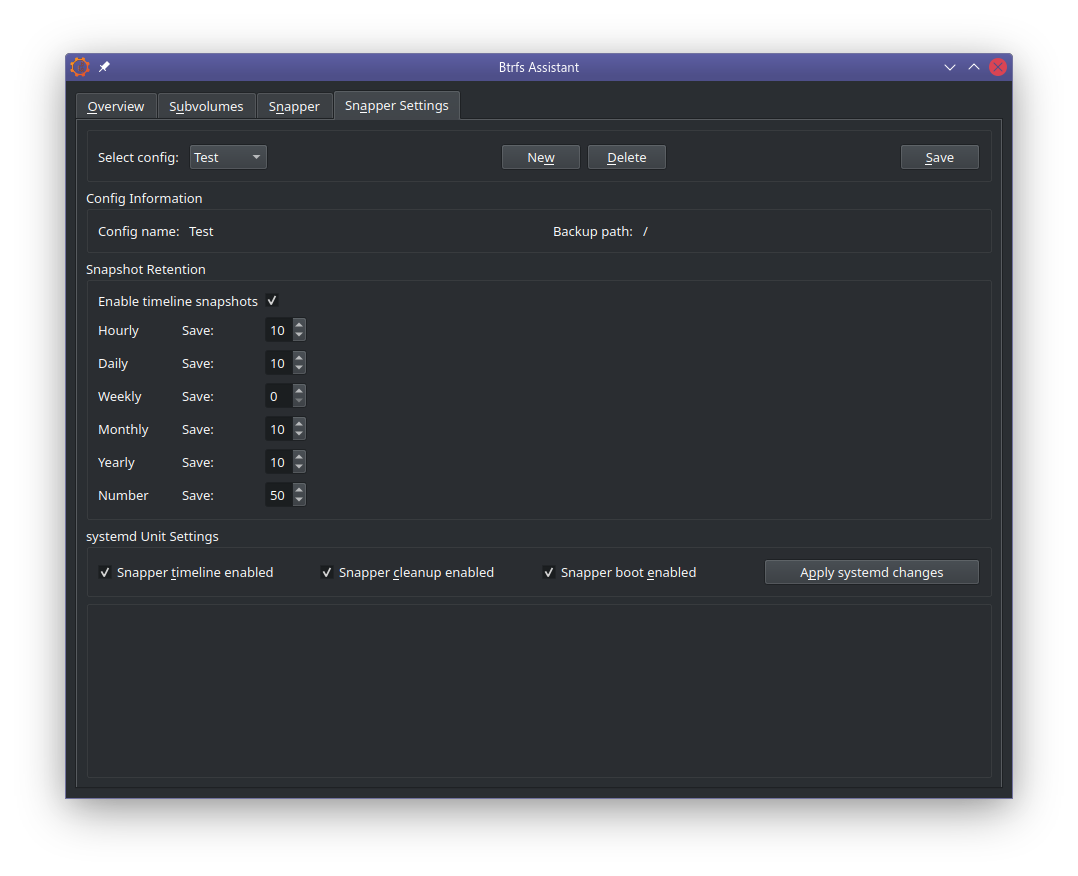
Task: Click the "Snapshot Retention" section heading
Action: [146, 270]
